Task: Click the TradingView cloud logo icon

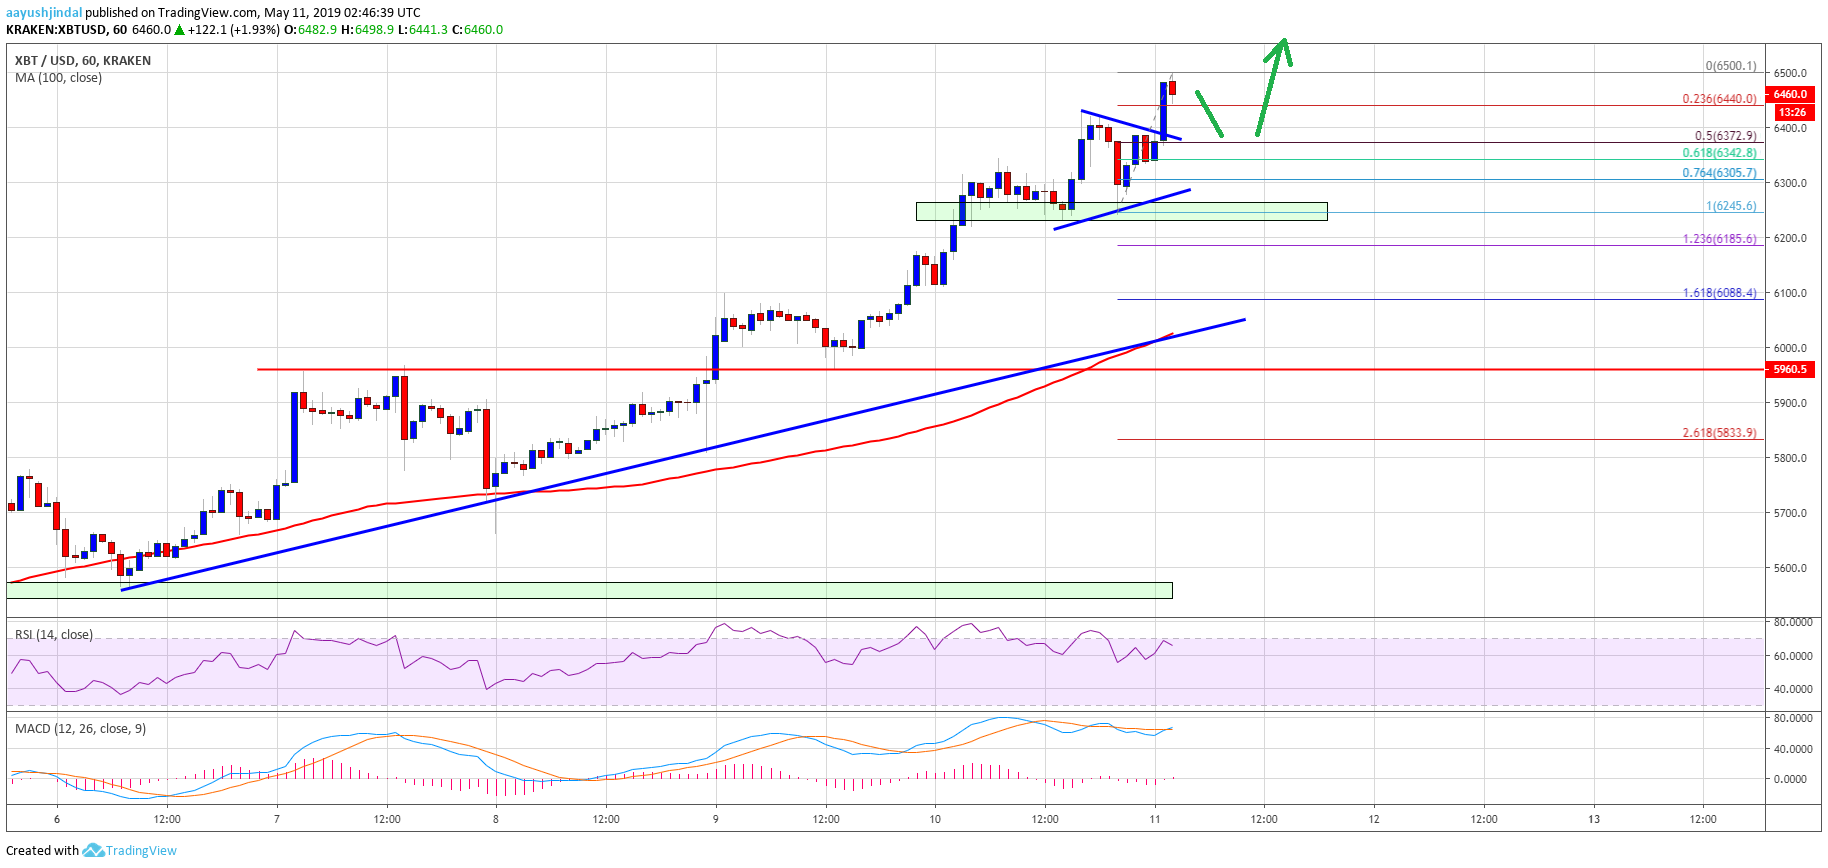Action: pos(93,851)
